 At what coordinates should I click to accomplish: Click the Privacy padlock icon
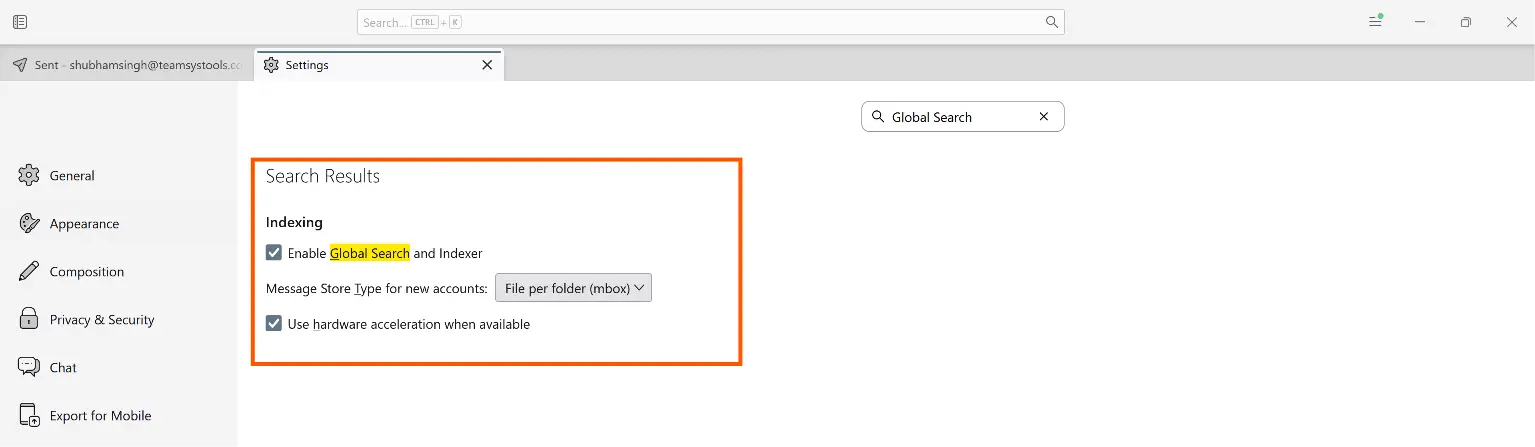tap(29, 319)
